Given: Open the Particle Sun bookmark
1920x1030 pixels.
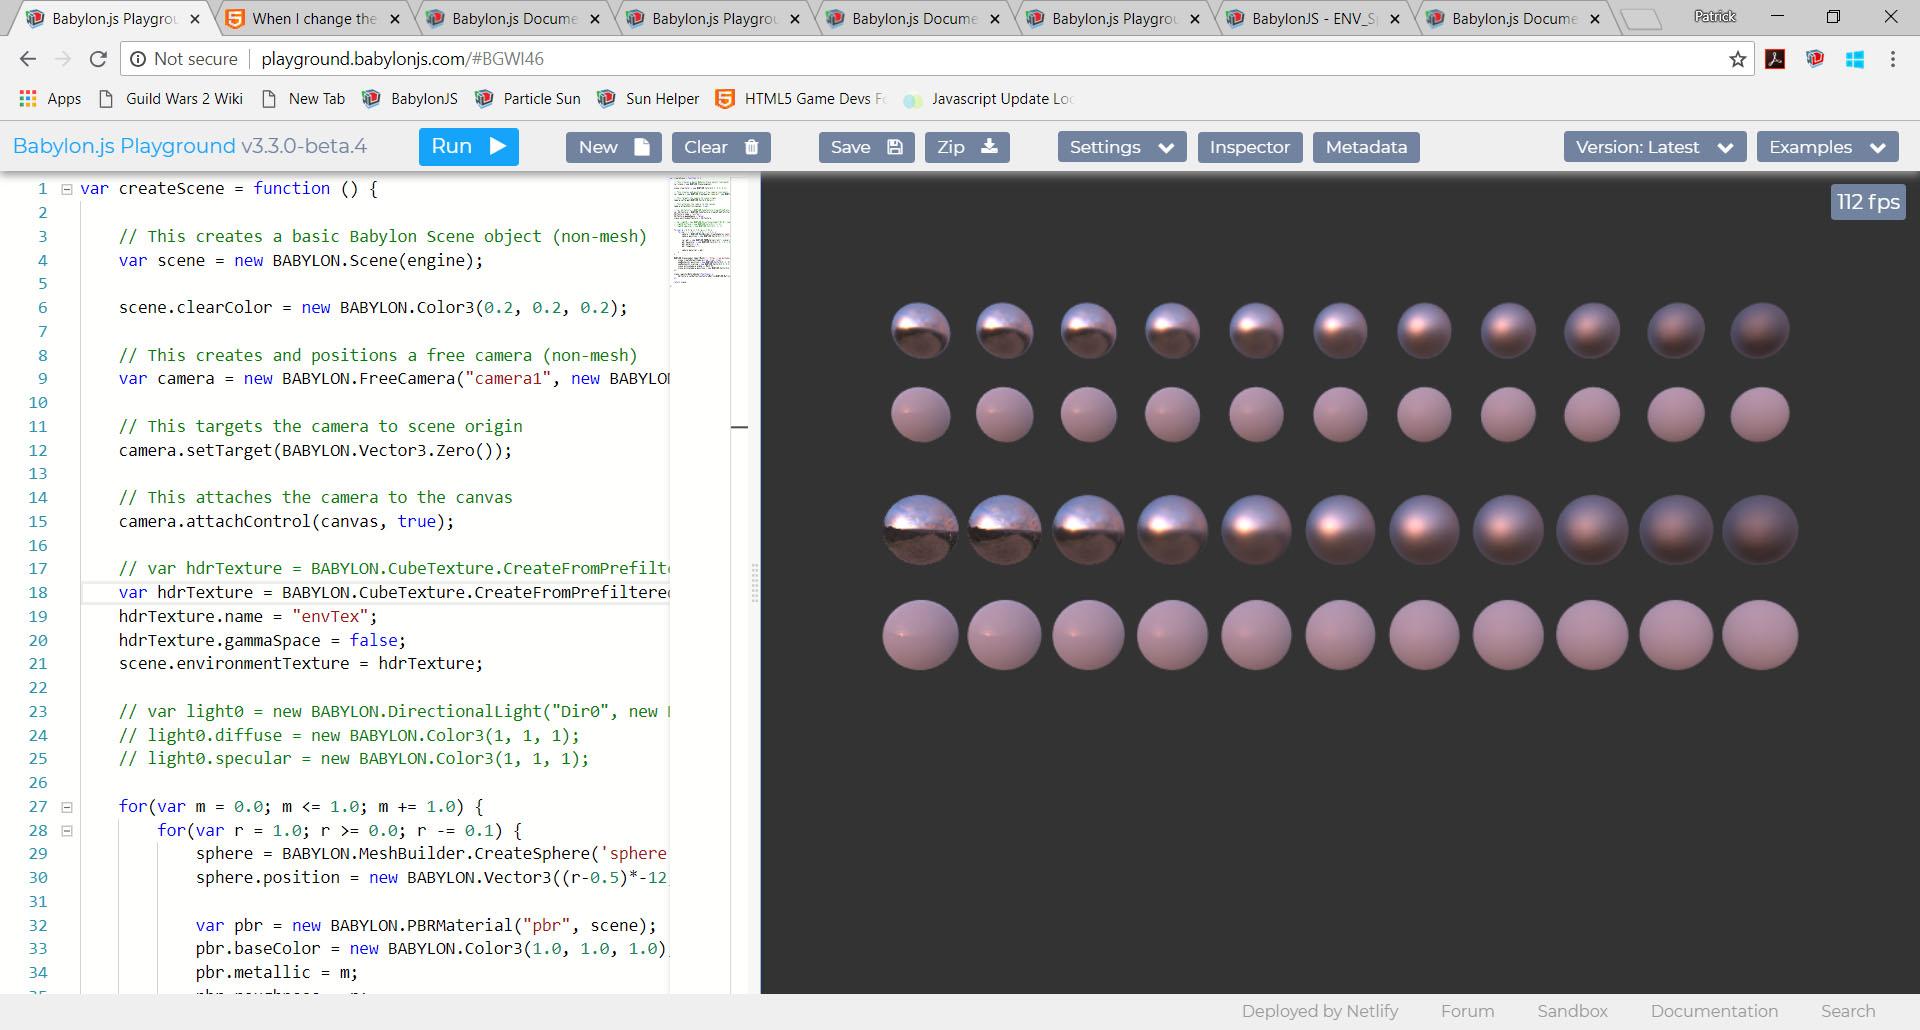Looking at the screenshot, I should (x=527, y=98).
